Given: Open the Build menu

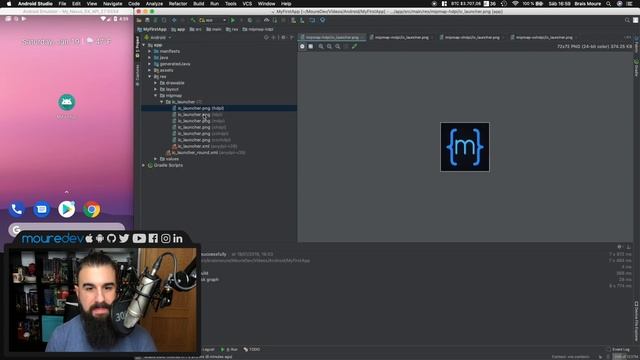Looking at the screenshot, I should [x=199, y=4].
